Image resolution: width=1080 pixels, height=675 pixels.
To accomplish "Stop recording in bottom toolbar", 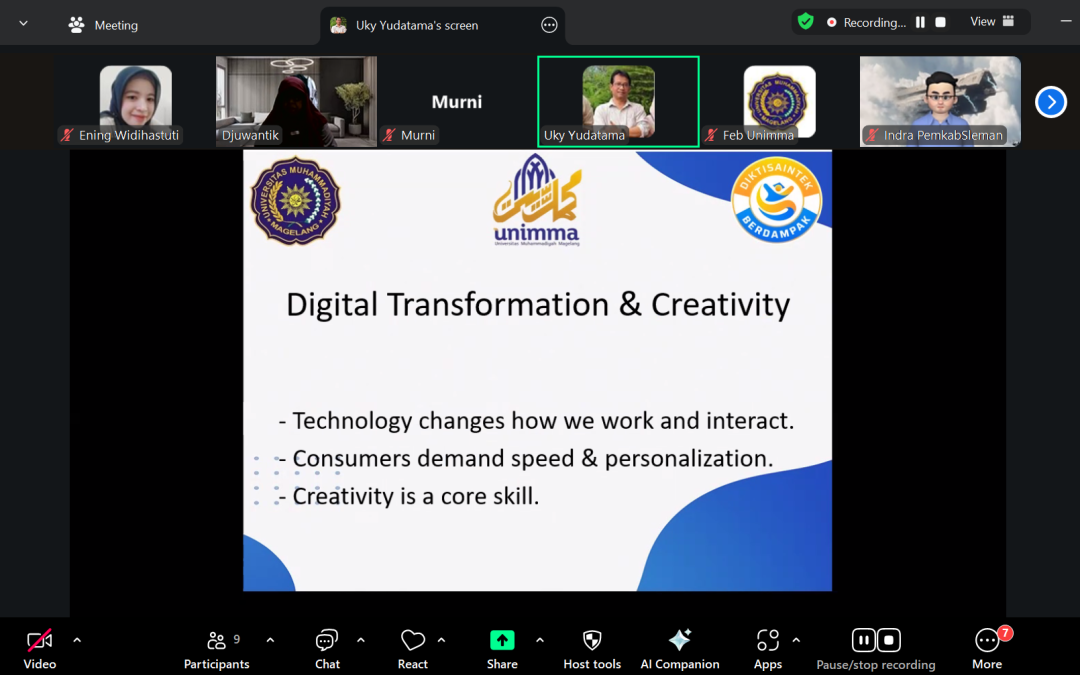I will point(889,640).
